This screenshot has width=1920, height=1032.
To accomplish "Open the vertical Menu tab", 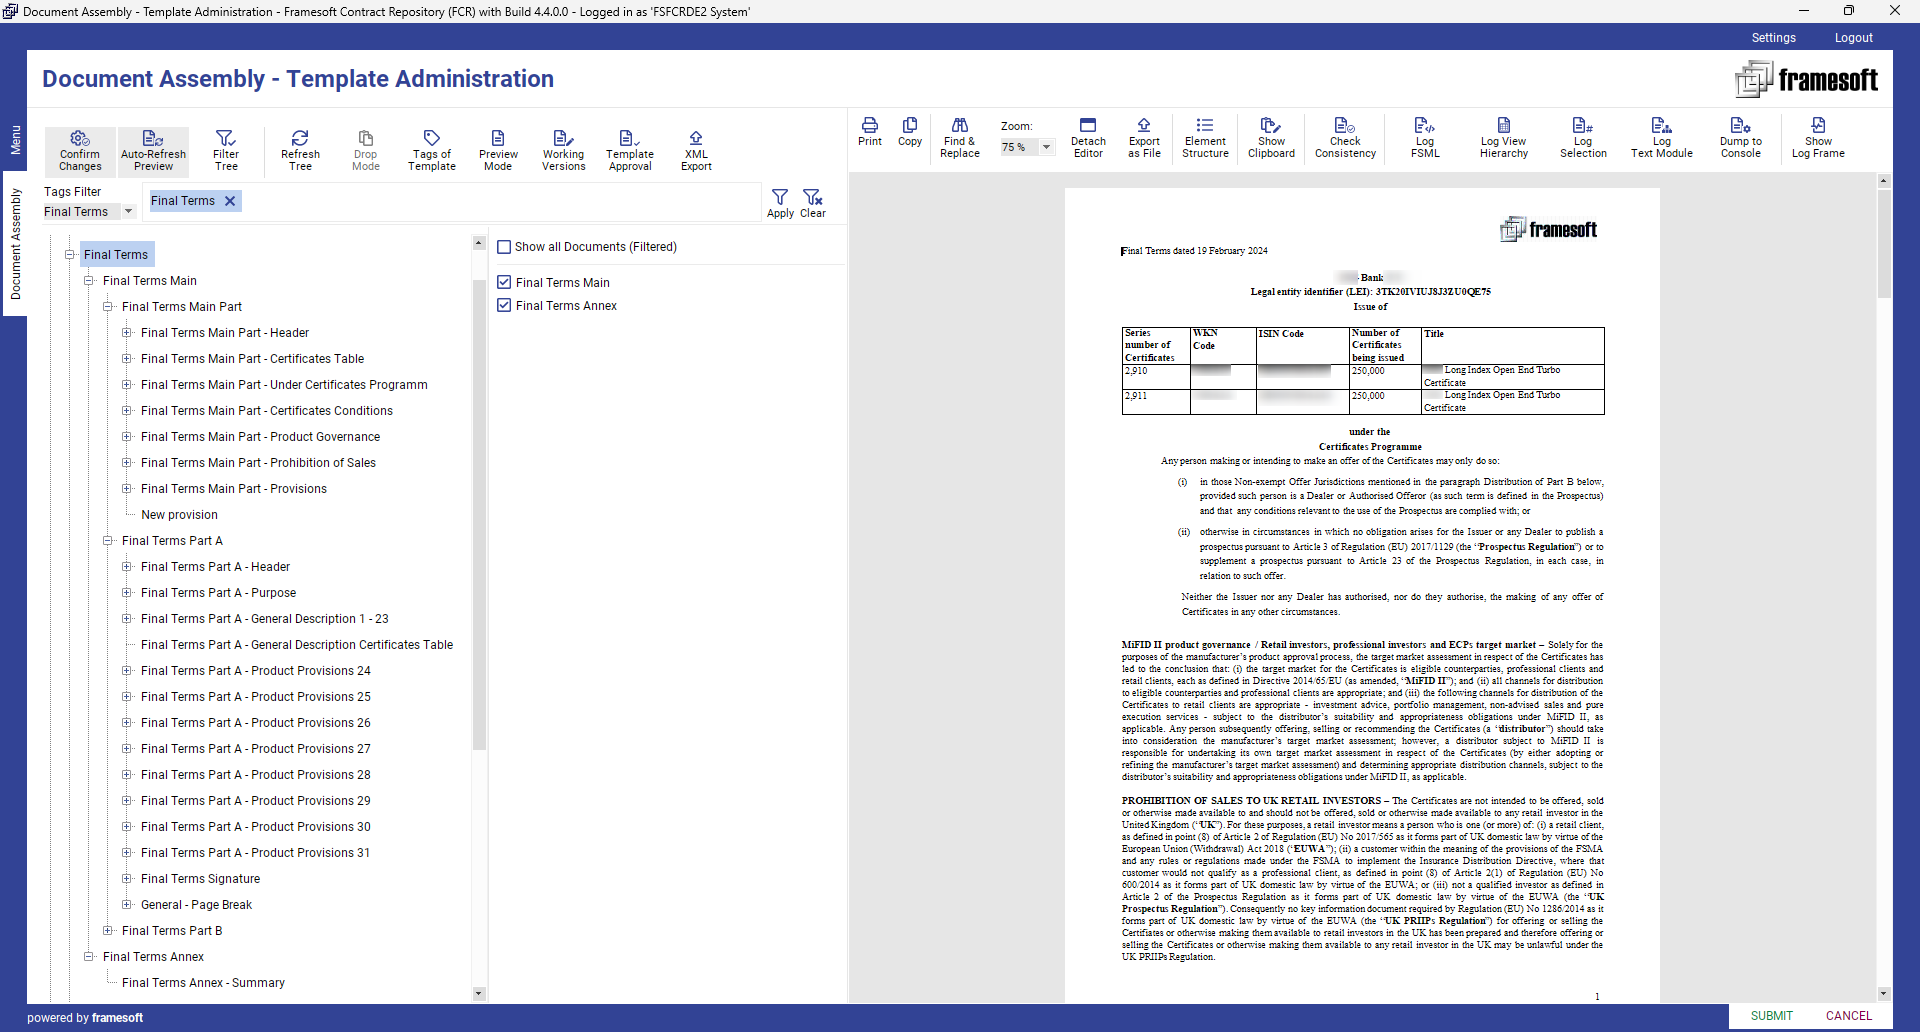I will coord(15,139).
